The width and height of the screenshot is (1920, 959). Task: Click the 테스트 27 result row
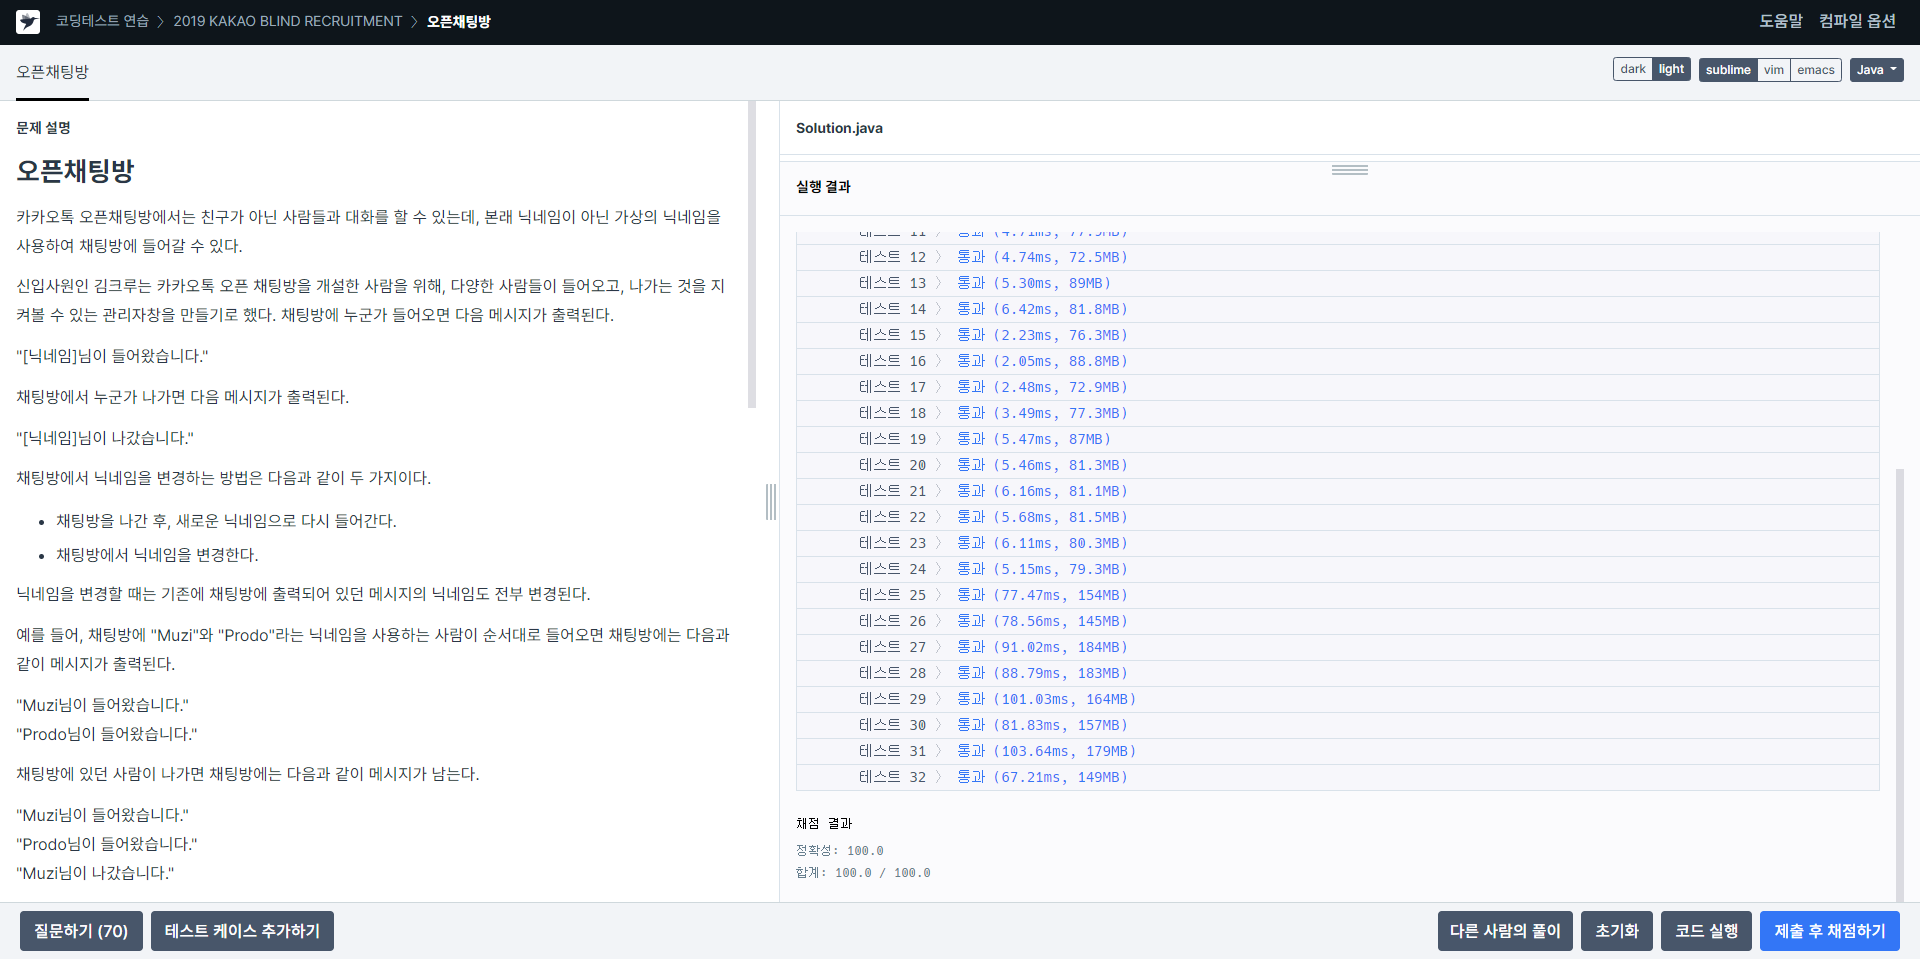point(1338,647)
